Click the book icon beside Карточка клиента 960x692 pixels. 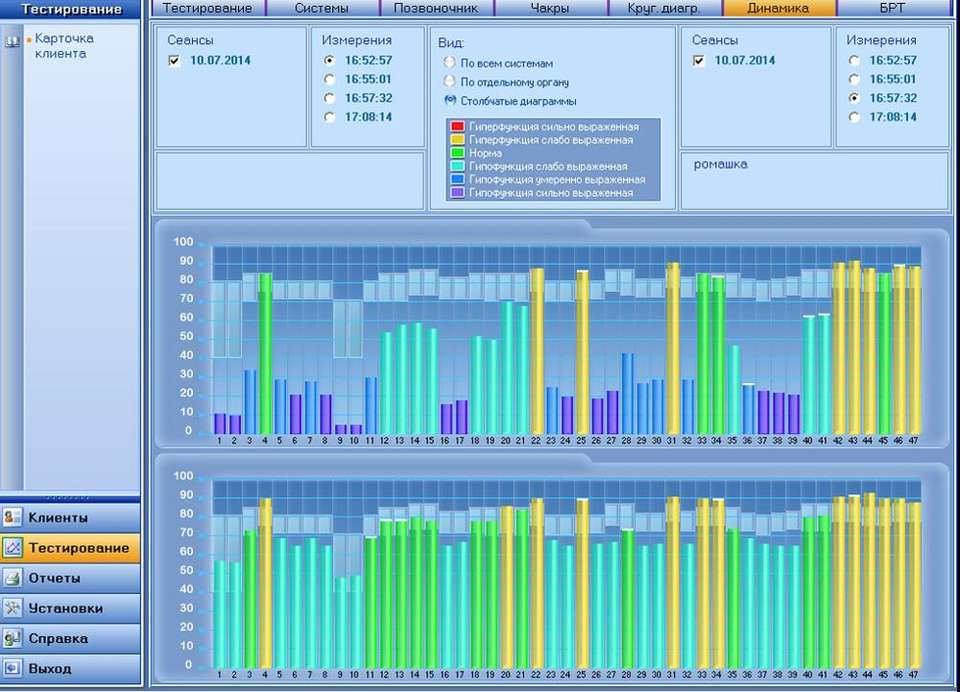[12, 42]
